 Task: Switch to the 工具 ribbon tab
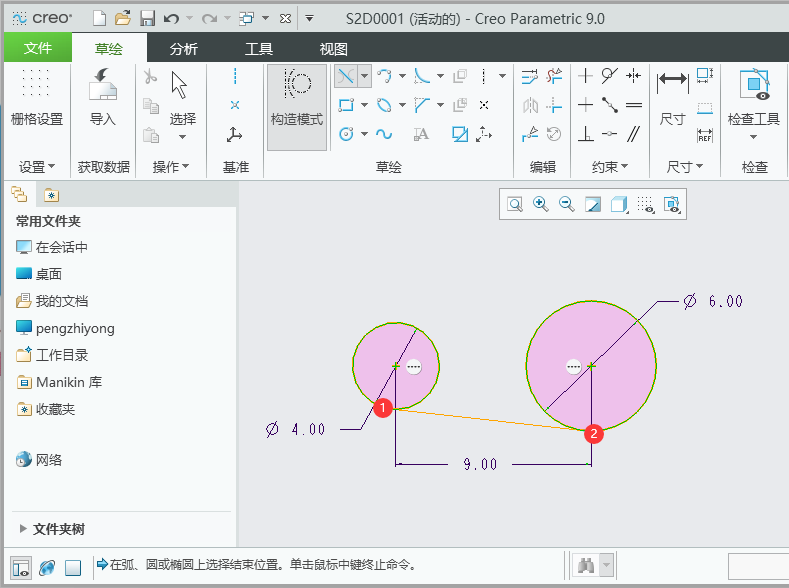259,49
